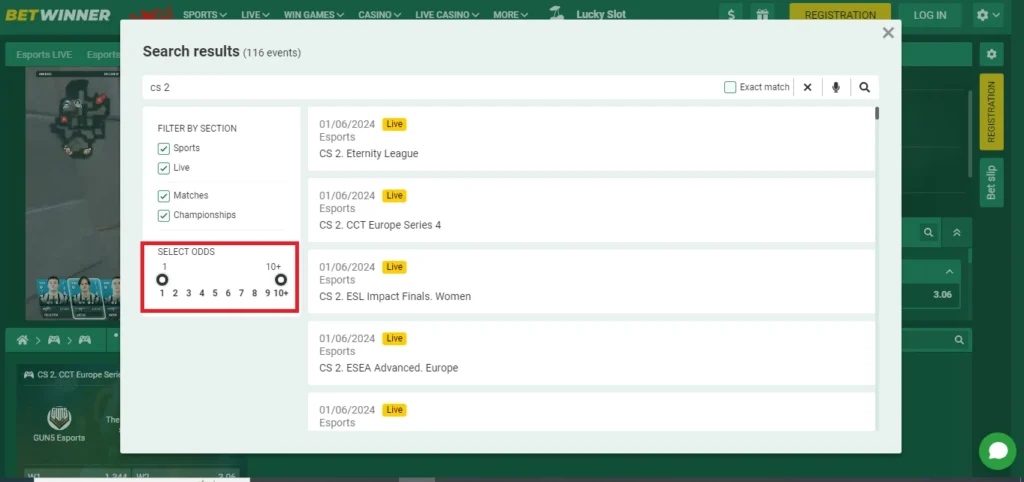The height and width of the screenshot is (482, 1024).
Task: Open the vertical Bet slip tab
Action: pyautogui.click(x=991, y=183)
